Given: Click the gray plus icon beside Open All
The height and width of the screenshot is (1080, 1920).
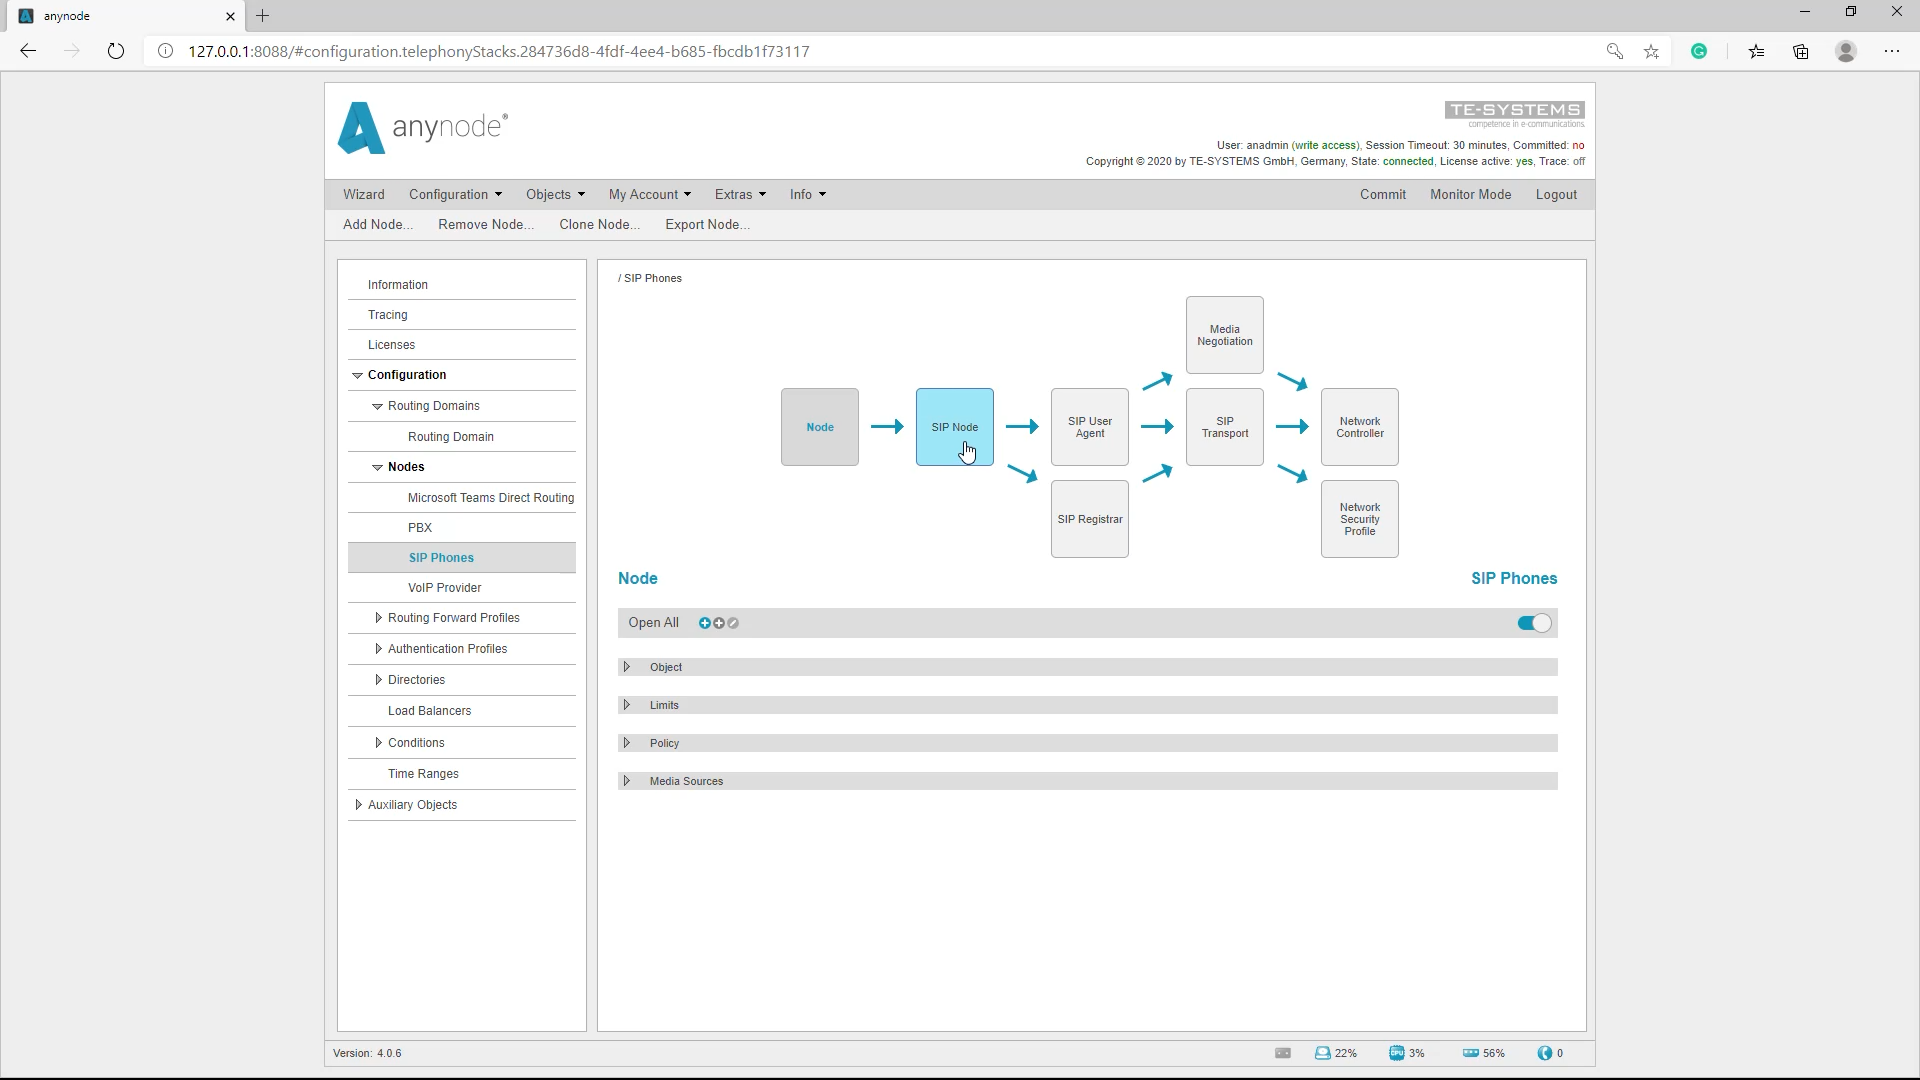Looking at the screenshot, I should [x=719, y=623].
